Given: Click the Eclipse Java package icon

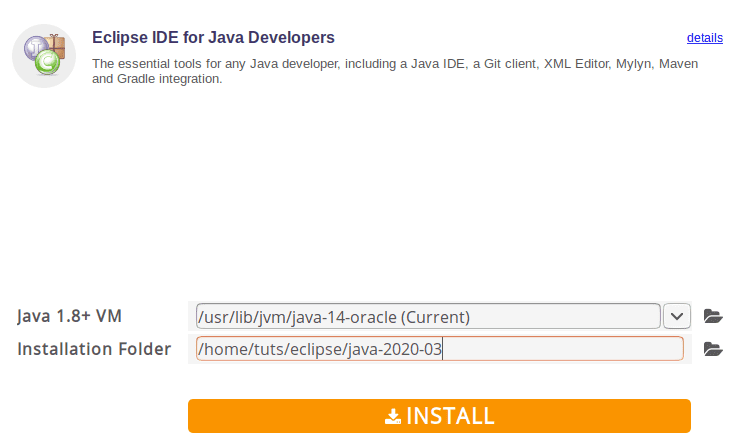Looking at the screenshot, I should coord(44,56).
